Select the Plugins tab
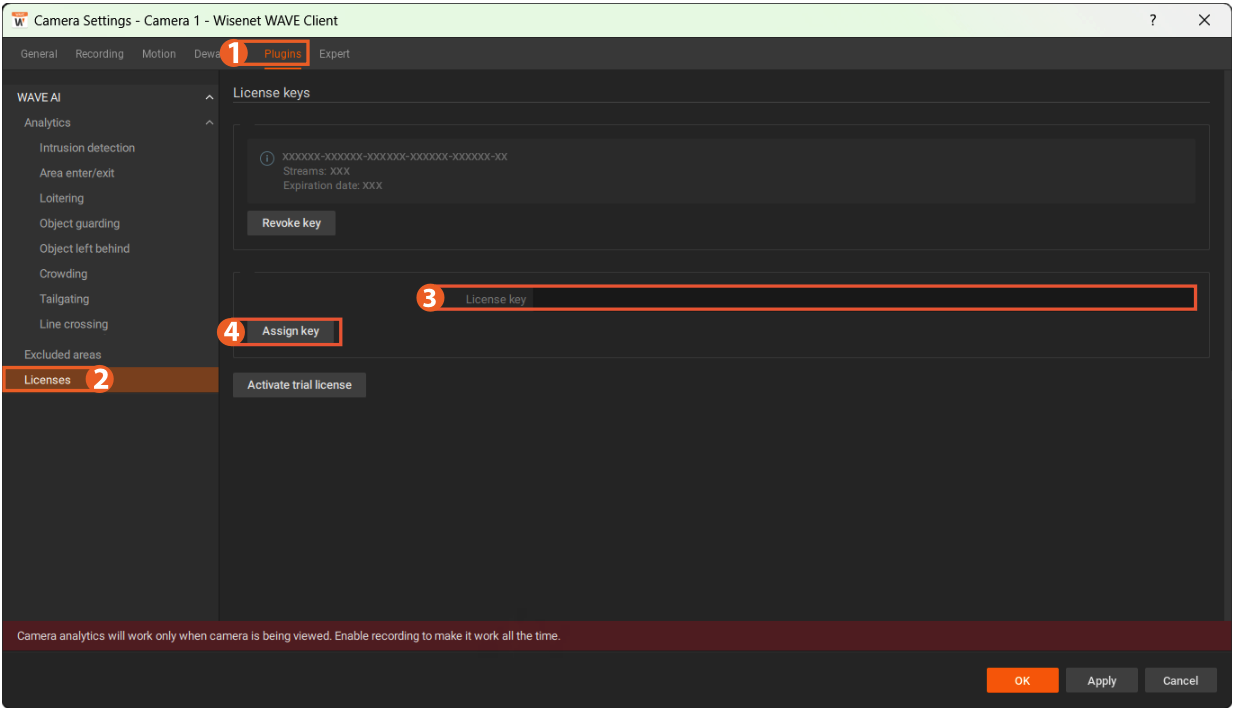 tap(283, 54)
